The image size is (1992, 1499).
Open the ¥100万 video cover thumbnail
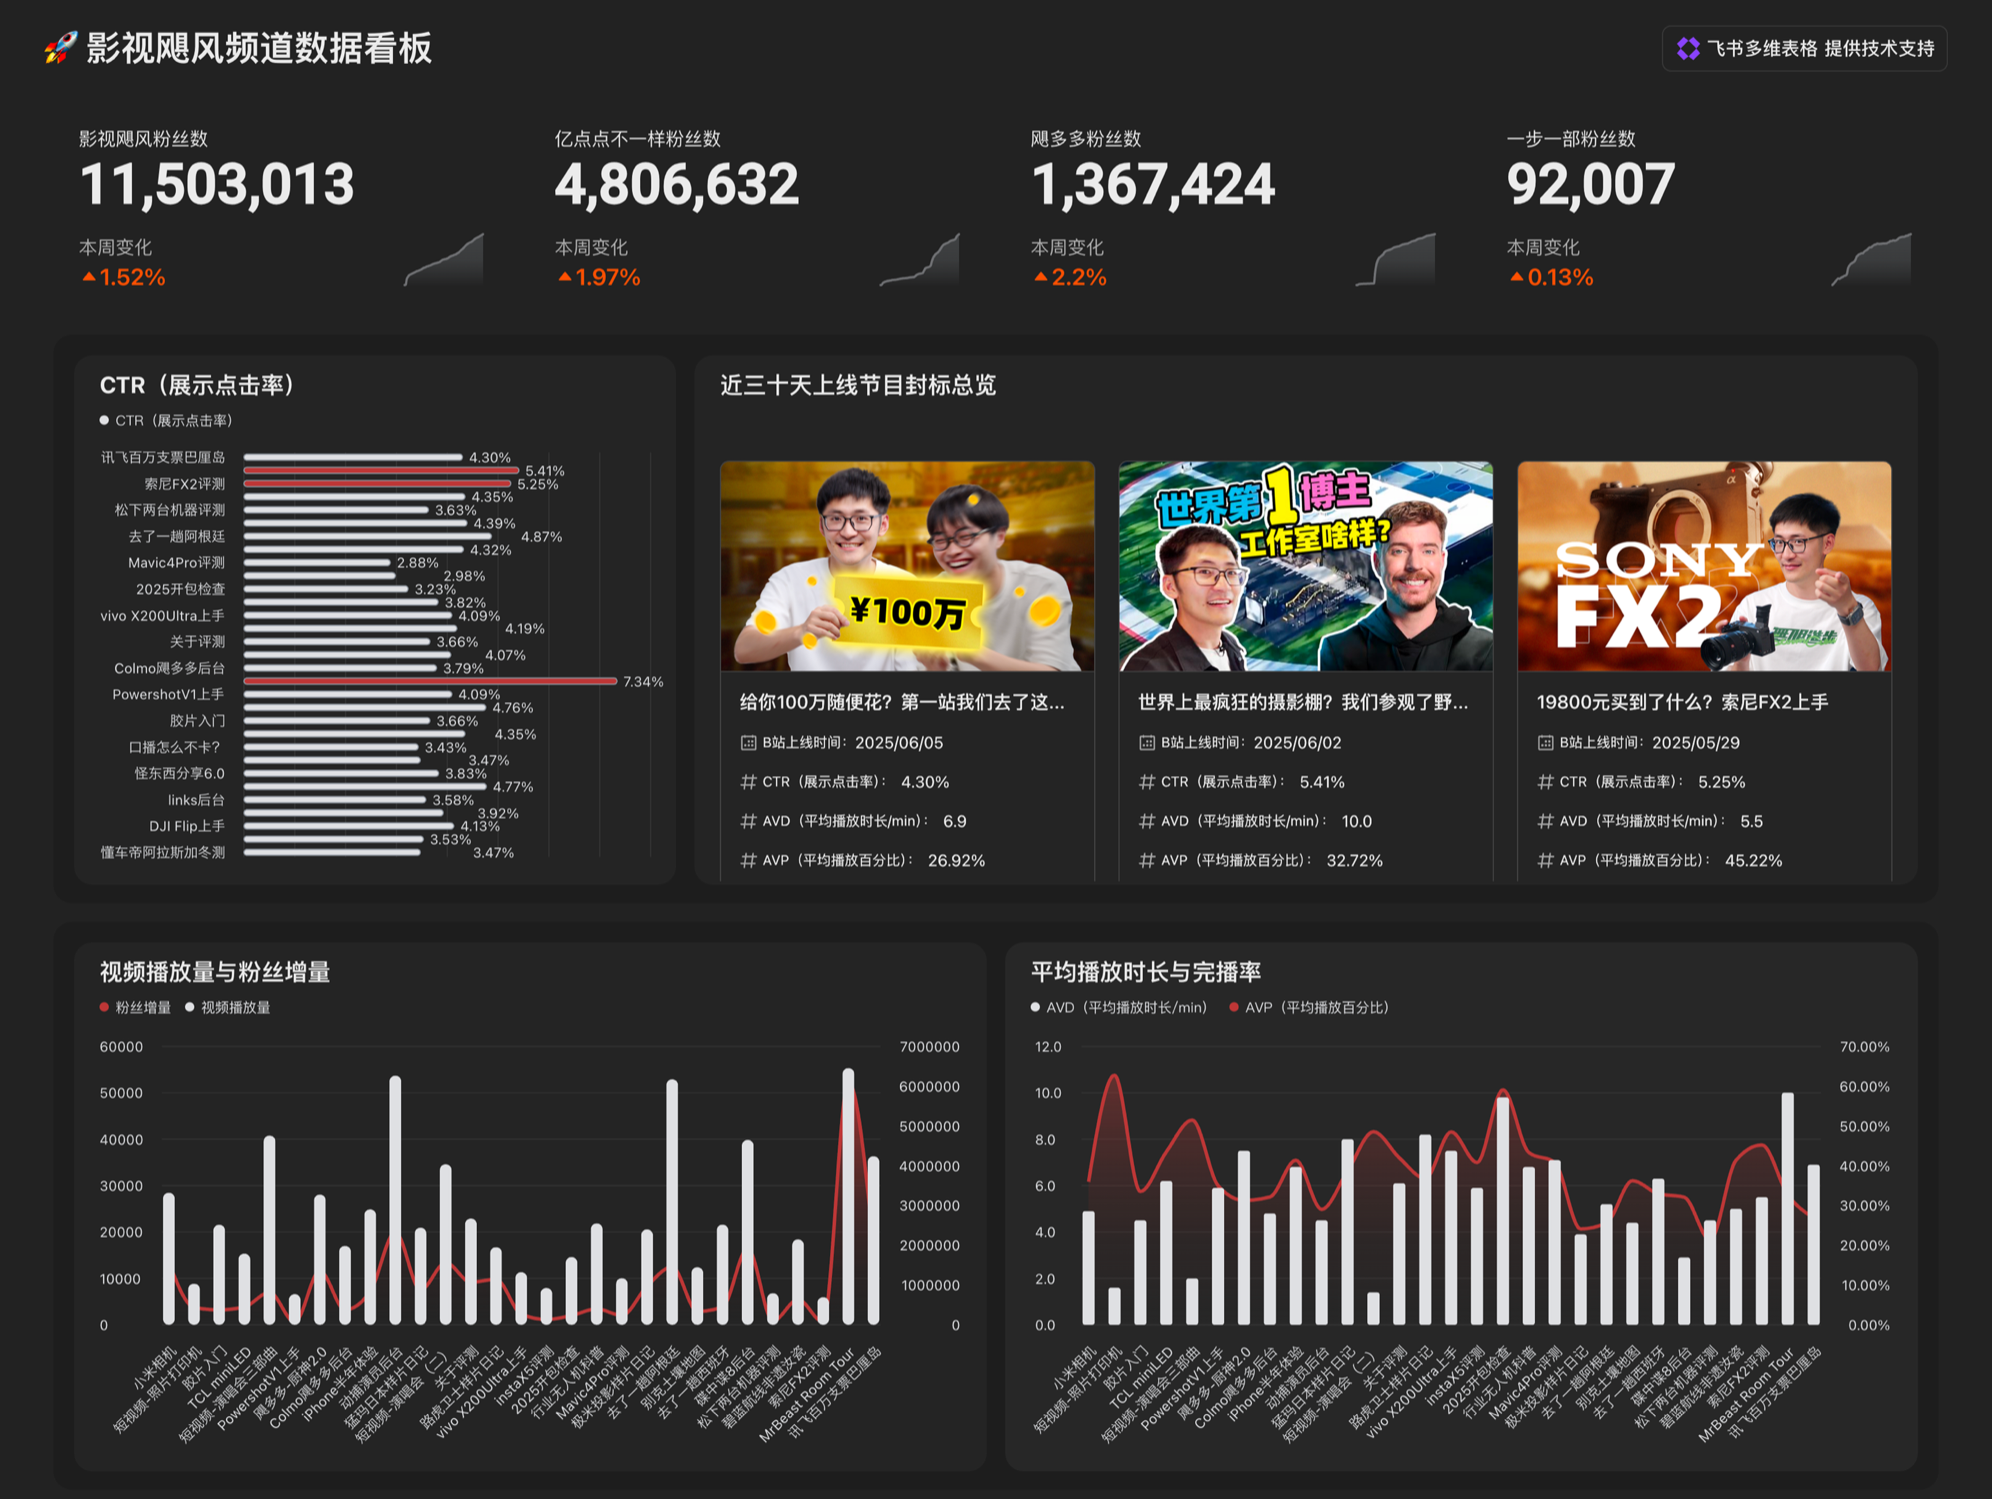907,566
